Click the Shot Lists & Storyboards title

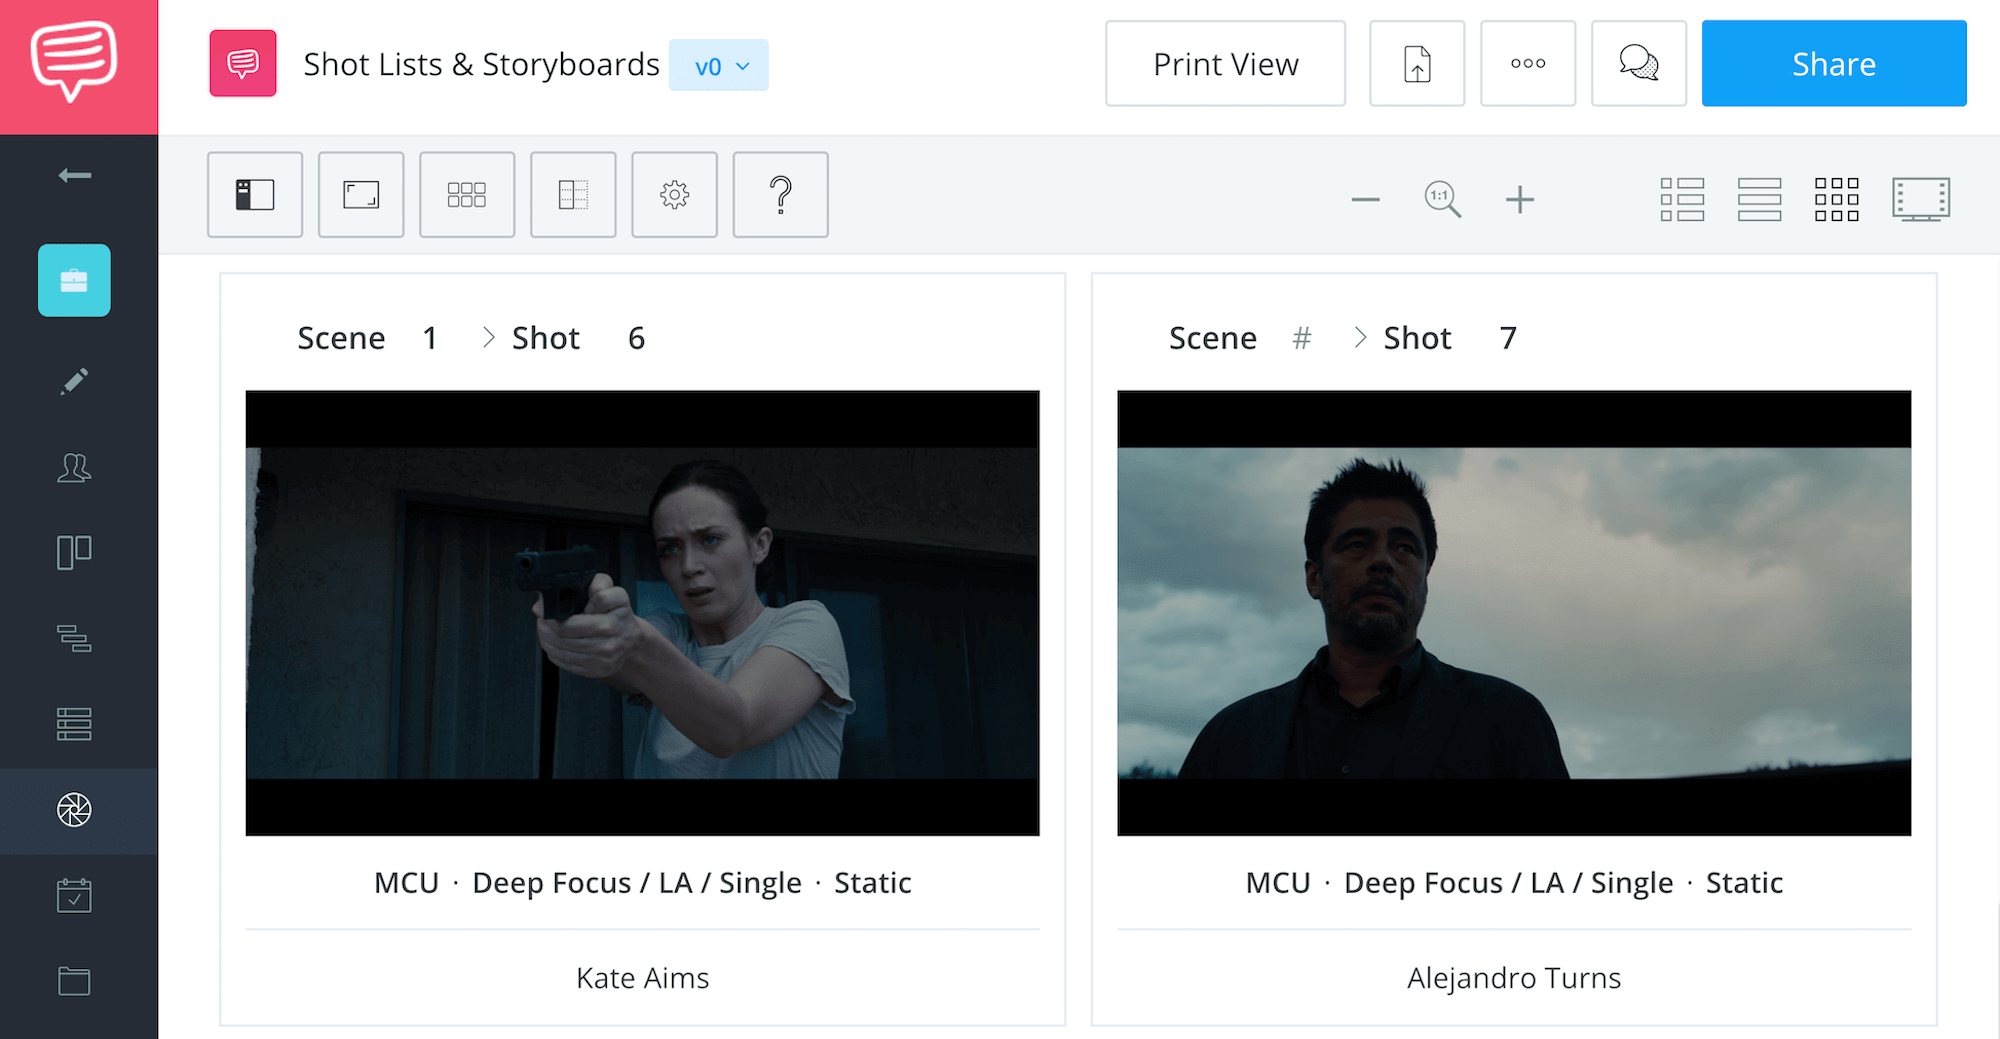[481, 64]
